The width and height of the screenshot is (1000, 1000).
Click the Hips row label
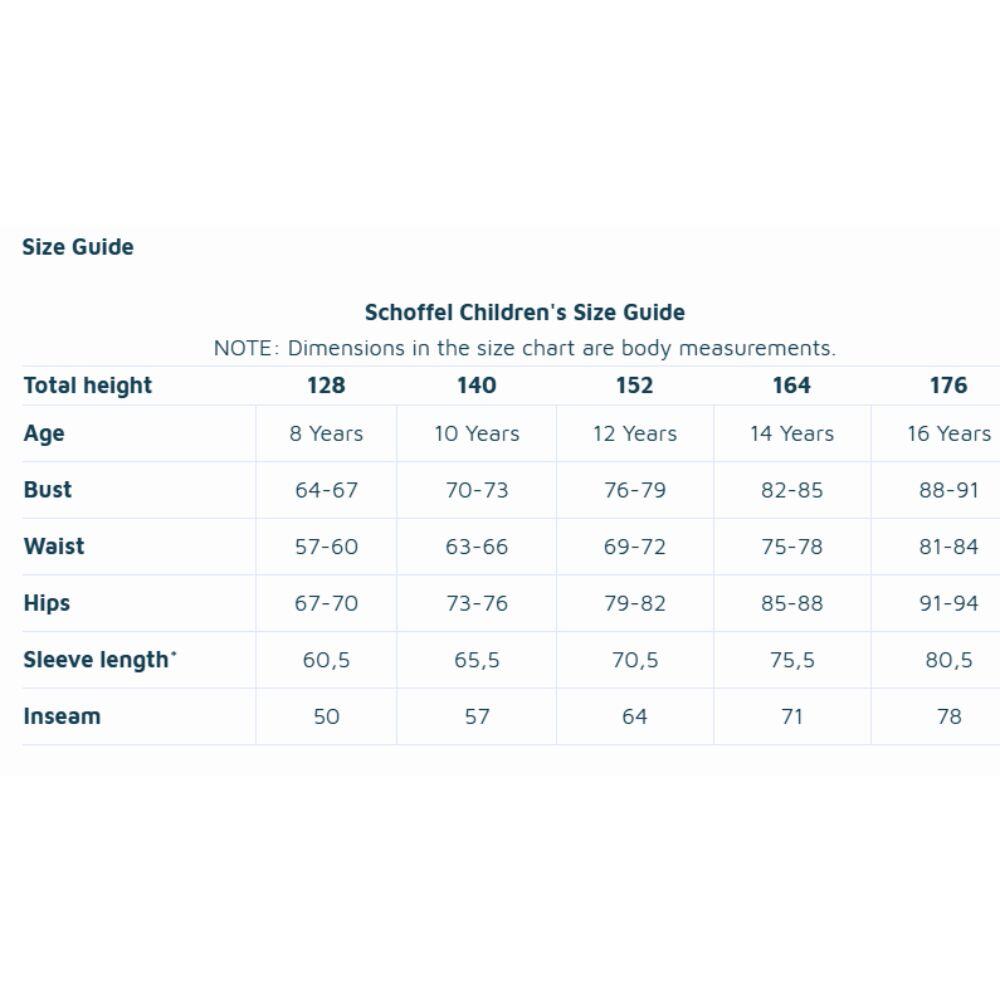click(x=47, y=603)
